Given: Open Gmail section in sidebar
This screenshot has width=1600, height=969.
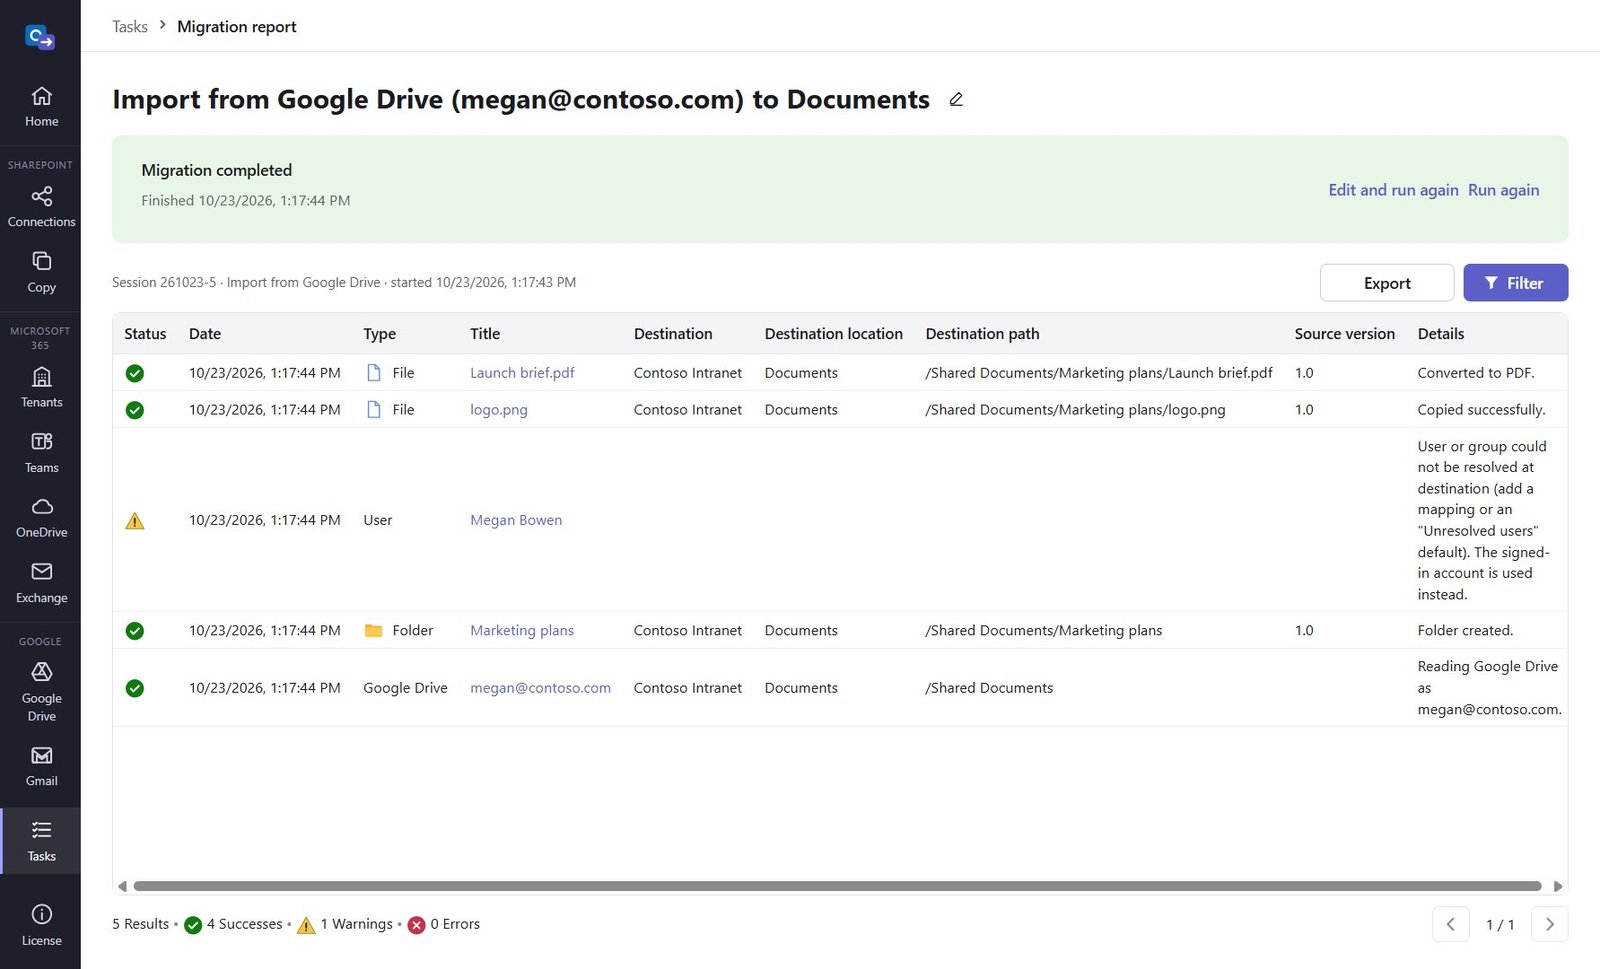Looking at the screenshot, I should pos(41,767).
